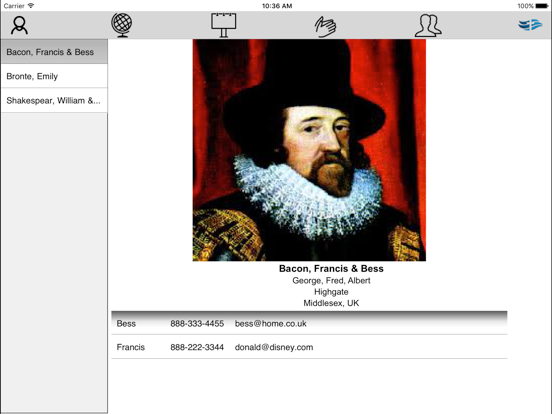The image size is (552, 414).
Task: Select Bacon, Francis & Bess in list
Action: coord(54,52)
